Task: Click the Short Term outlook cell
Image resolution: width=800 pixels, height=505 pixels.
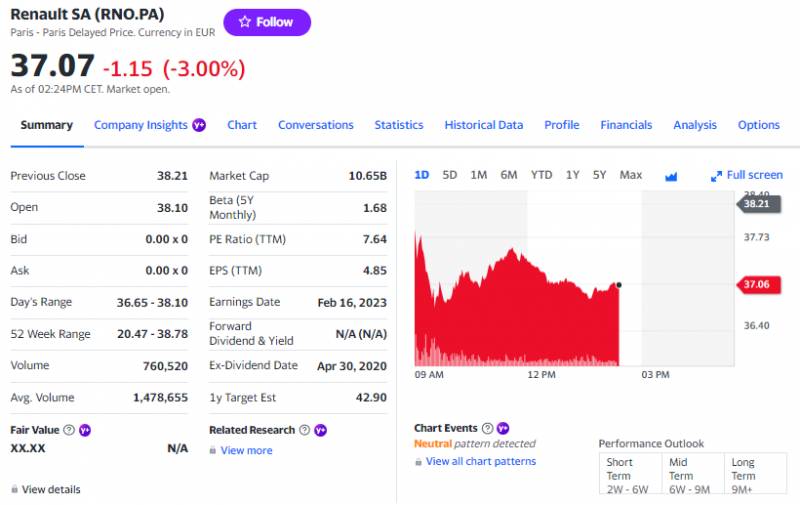Action: point(631,474)
